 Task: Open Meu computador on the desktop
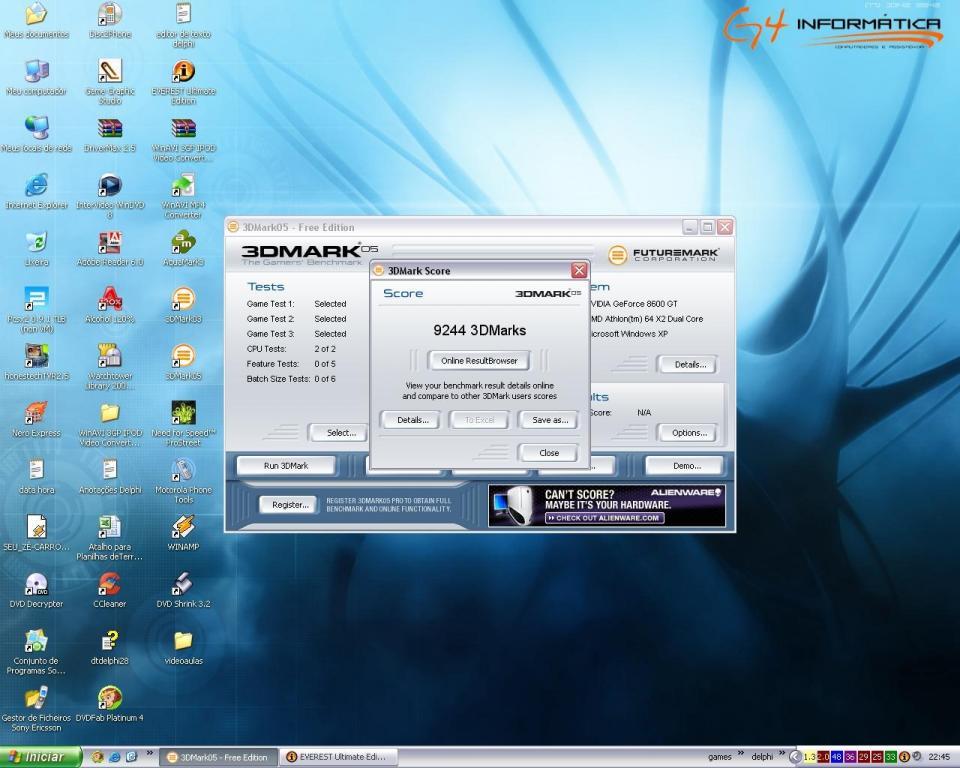pyautogui.click(x=36, y=78)
